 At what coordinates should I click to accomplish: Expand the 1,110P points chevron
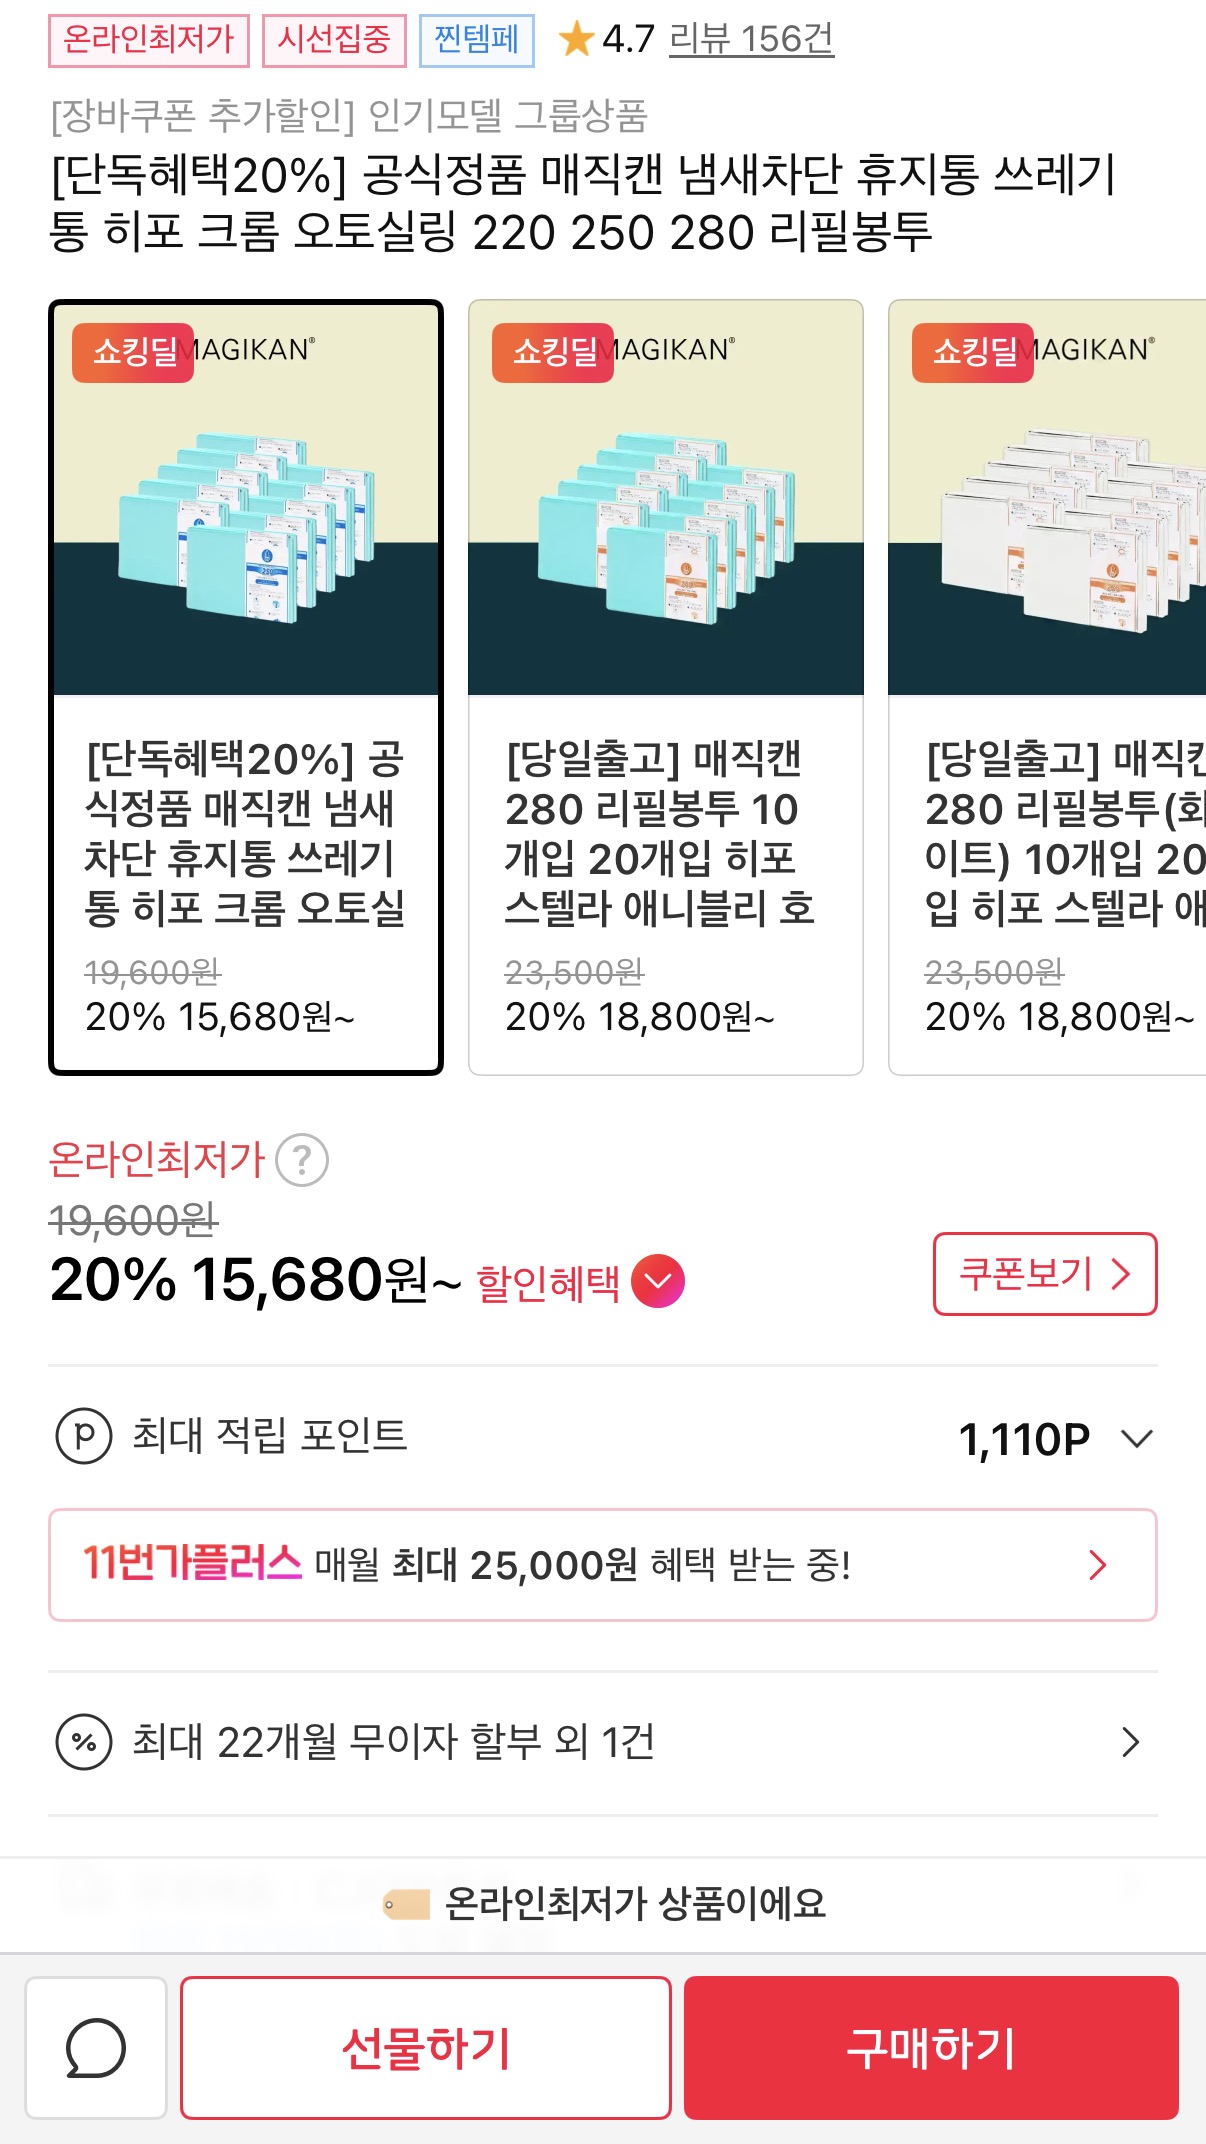1137,1439
